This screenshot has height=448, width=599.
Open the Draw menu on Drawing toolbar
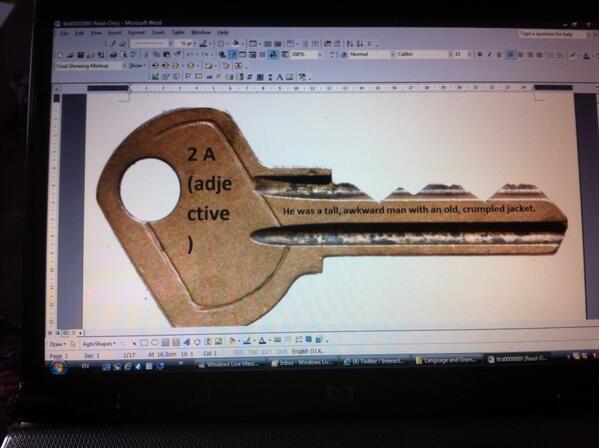click(58, 344)
